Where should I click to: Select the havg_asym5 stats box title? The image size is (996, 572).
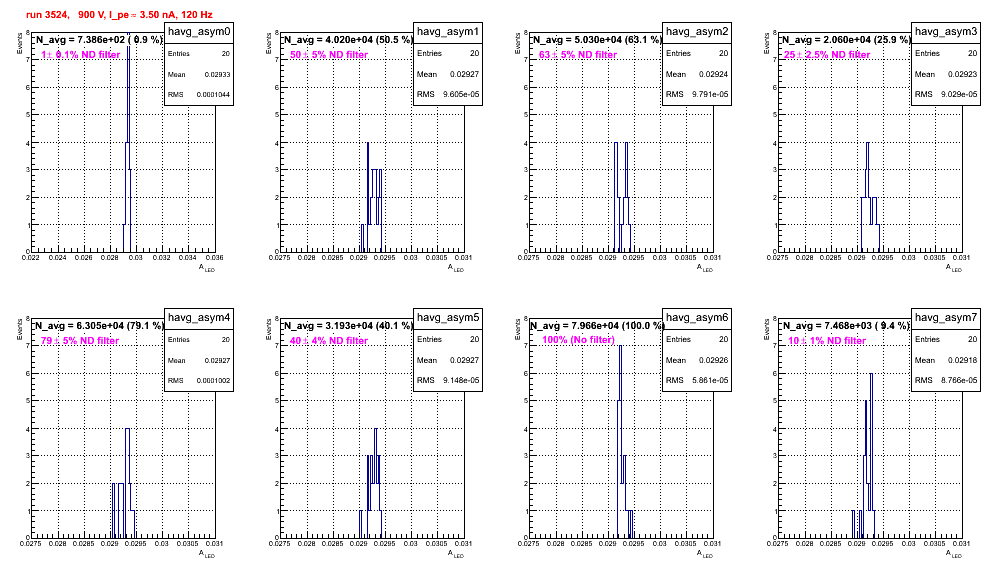click(x=448, y=318)
